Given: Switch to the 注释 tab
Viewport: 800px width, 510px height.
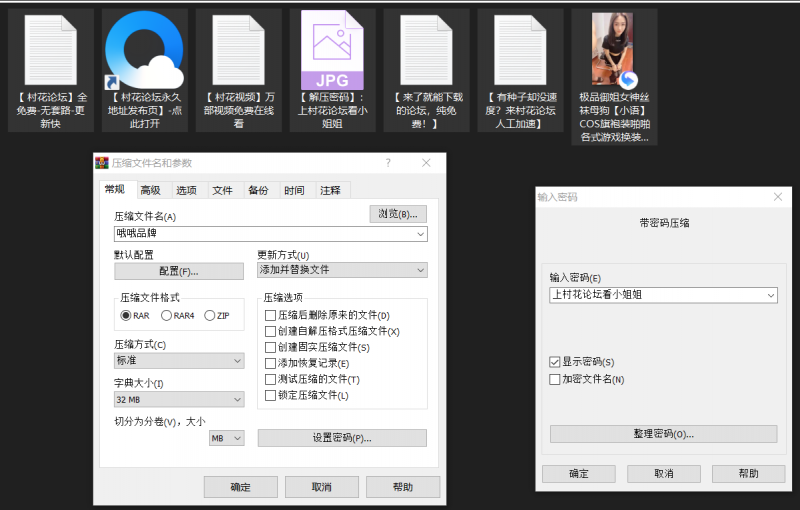Looking at the screenshot, I should pos(330,190).
